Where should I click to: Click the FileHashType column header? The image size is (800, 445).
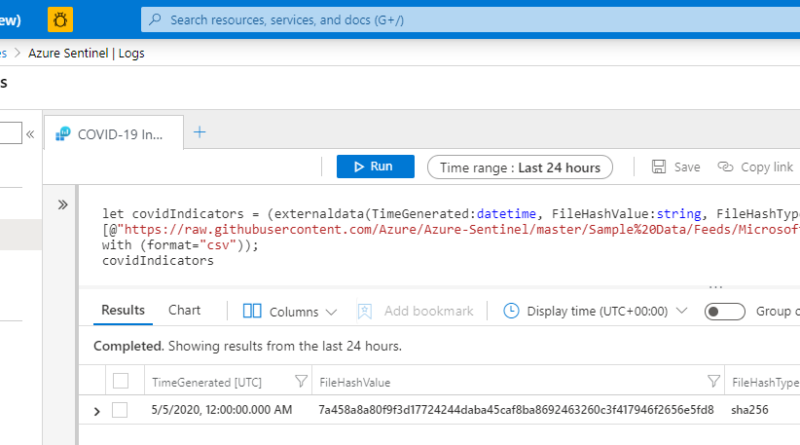point(765,382)
